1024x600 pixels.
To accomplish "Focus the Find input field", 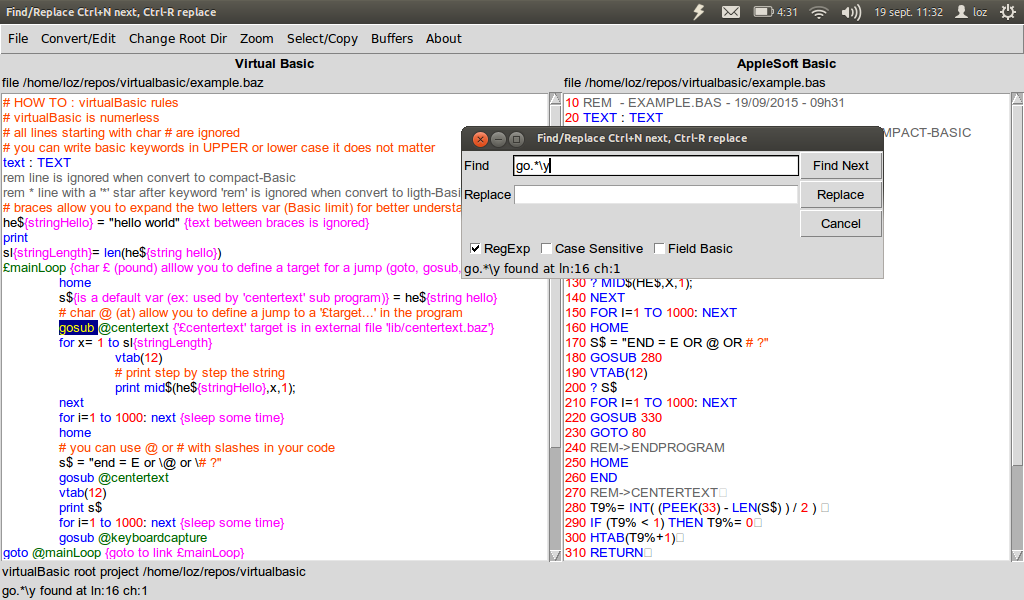I will coord(656,166).
